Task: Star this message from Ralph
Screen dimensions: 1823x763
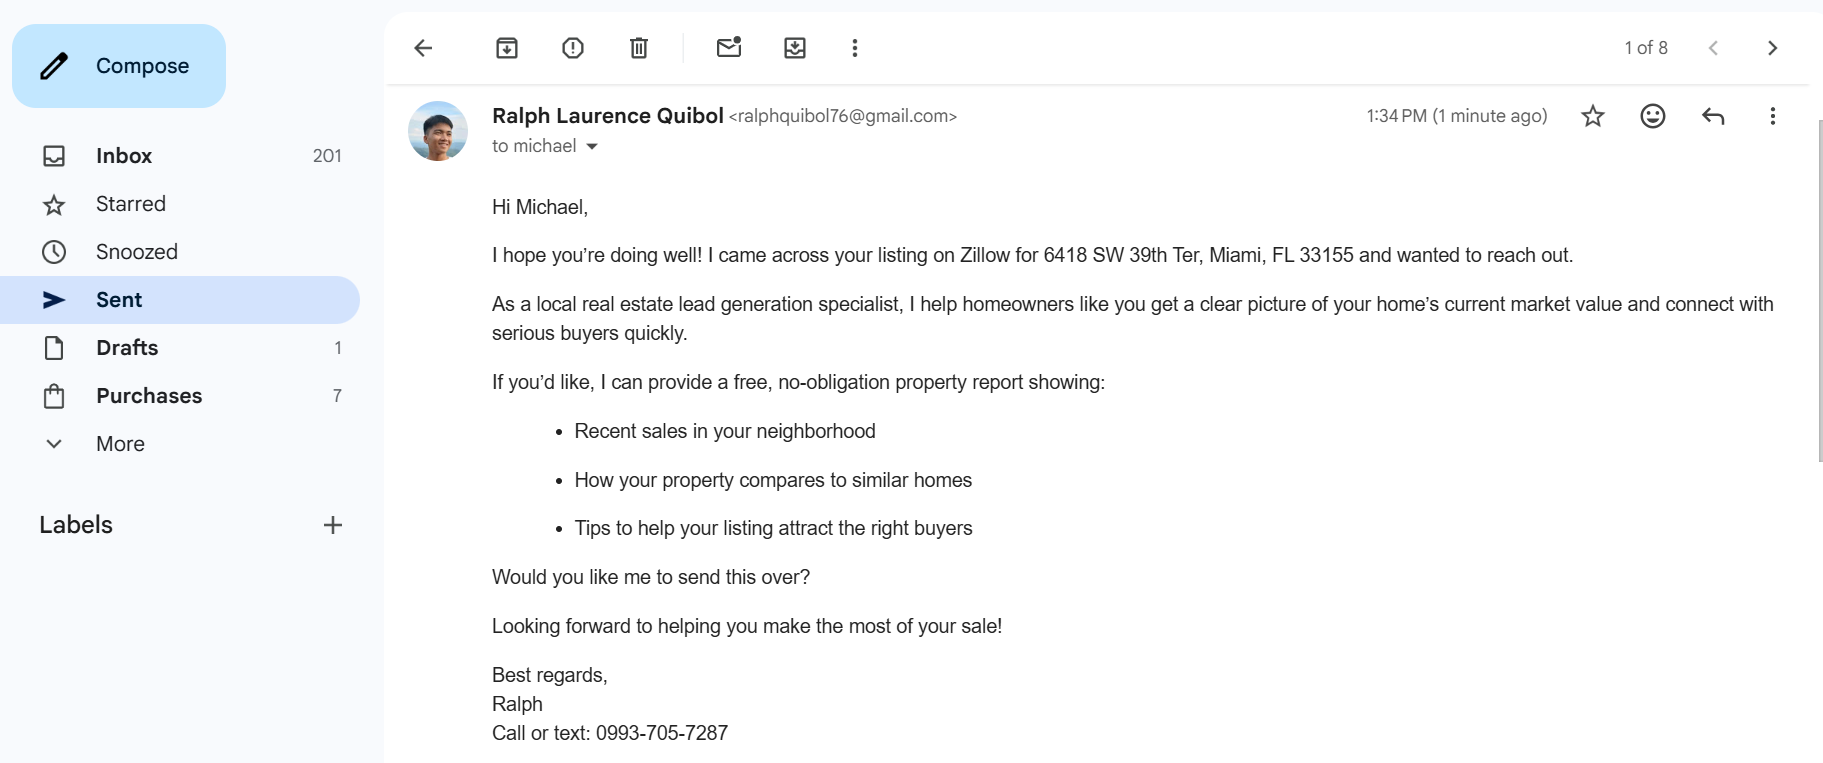Action: coord(1593,116)
